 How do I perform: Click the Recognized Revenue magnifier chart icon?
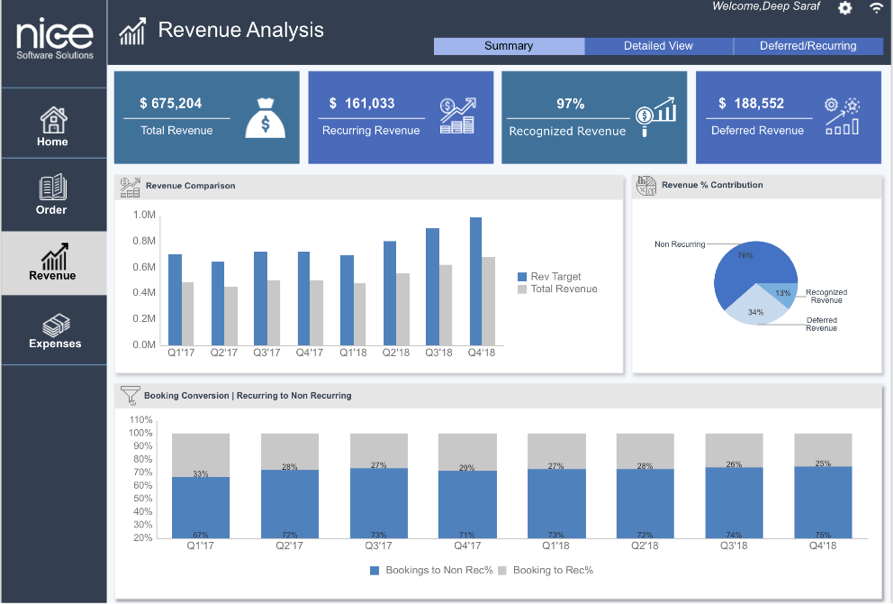pyautogui.click(x=655, y=117)
